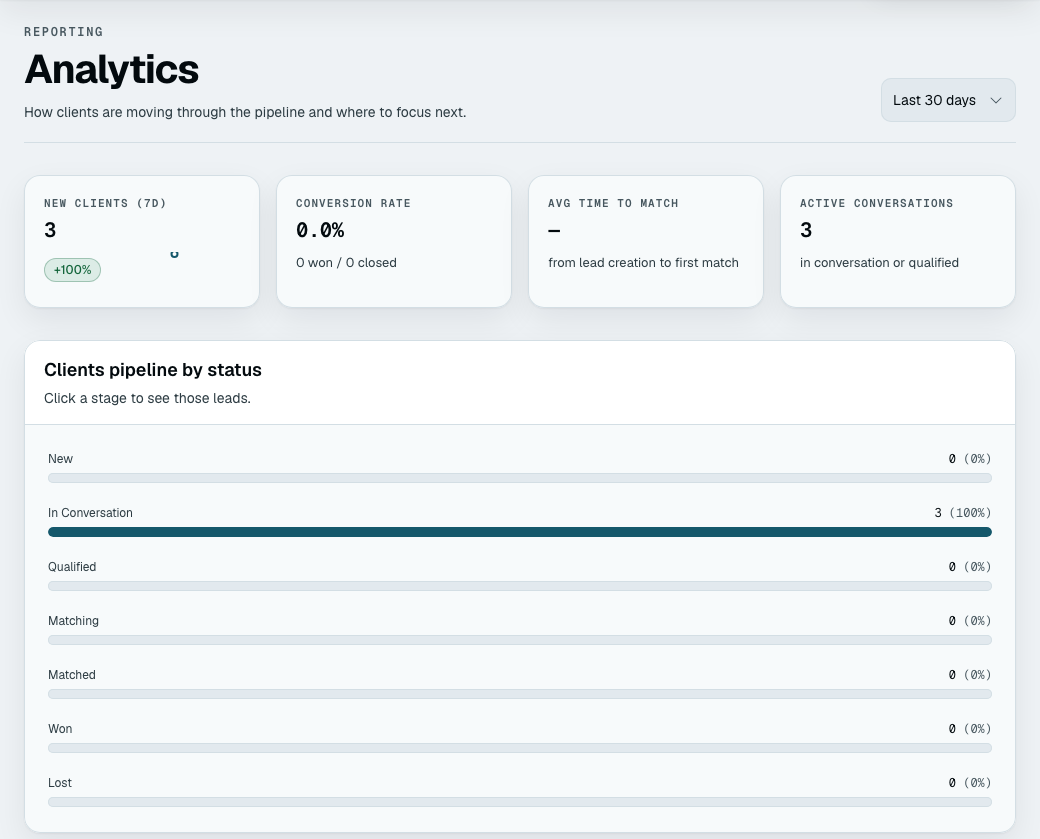Click 'Click a stage to see those leads.'
1040x839 pixels.
pos(147,399)
